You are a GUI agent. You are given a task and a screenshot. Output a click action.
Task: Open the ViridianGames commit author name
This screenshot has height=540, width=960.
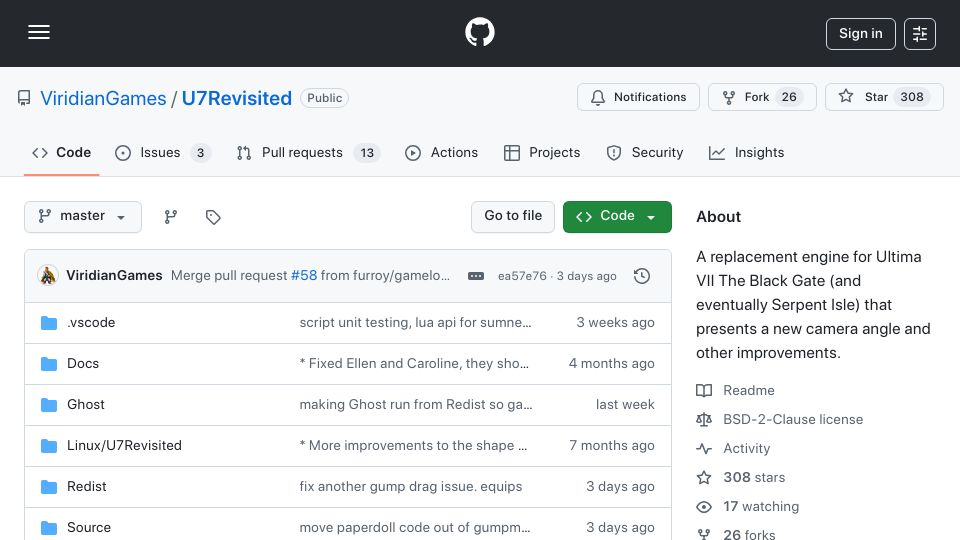coord(114,276)
